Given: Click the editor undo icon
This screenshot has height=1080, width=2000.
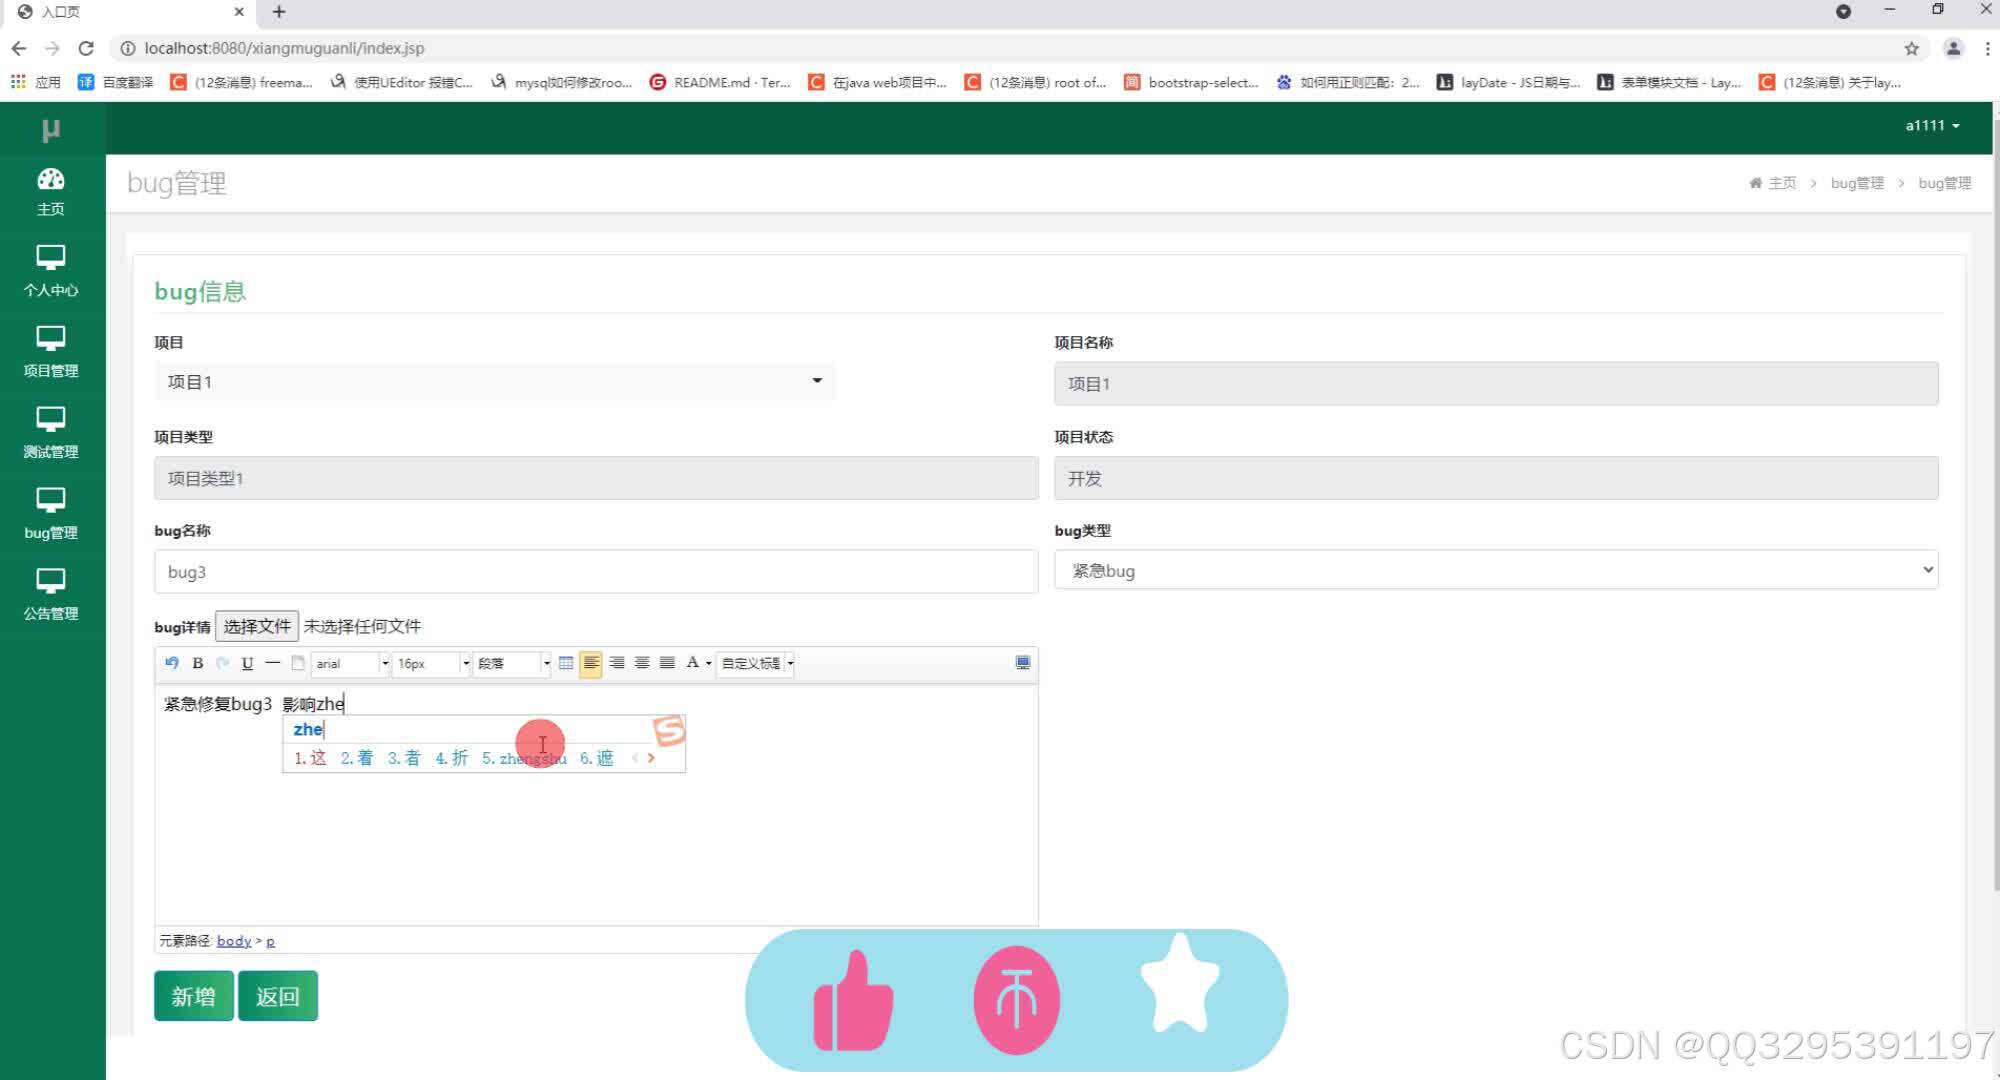Looking at the screenshot, I should (x=171, y=663).
